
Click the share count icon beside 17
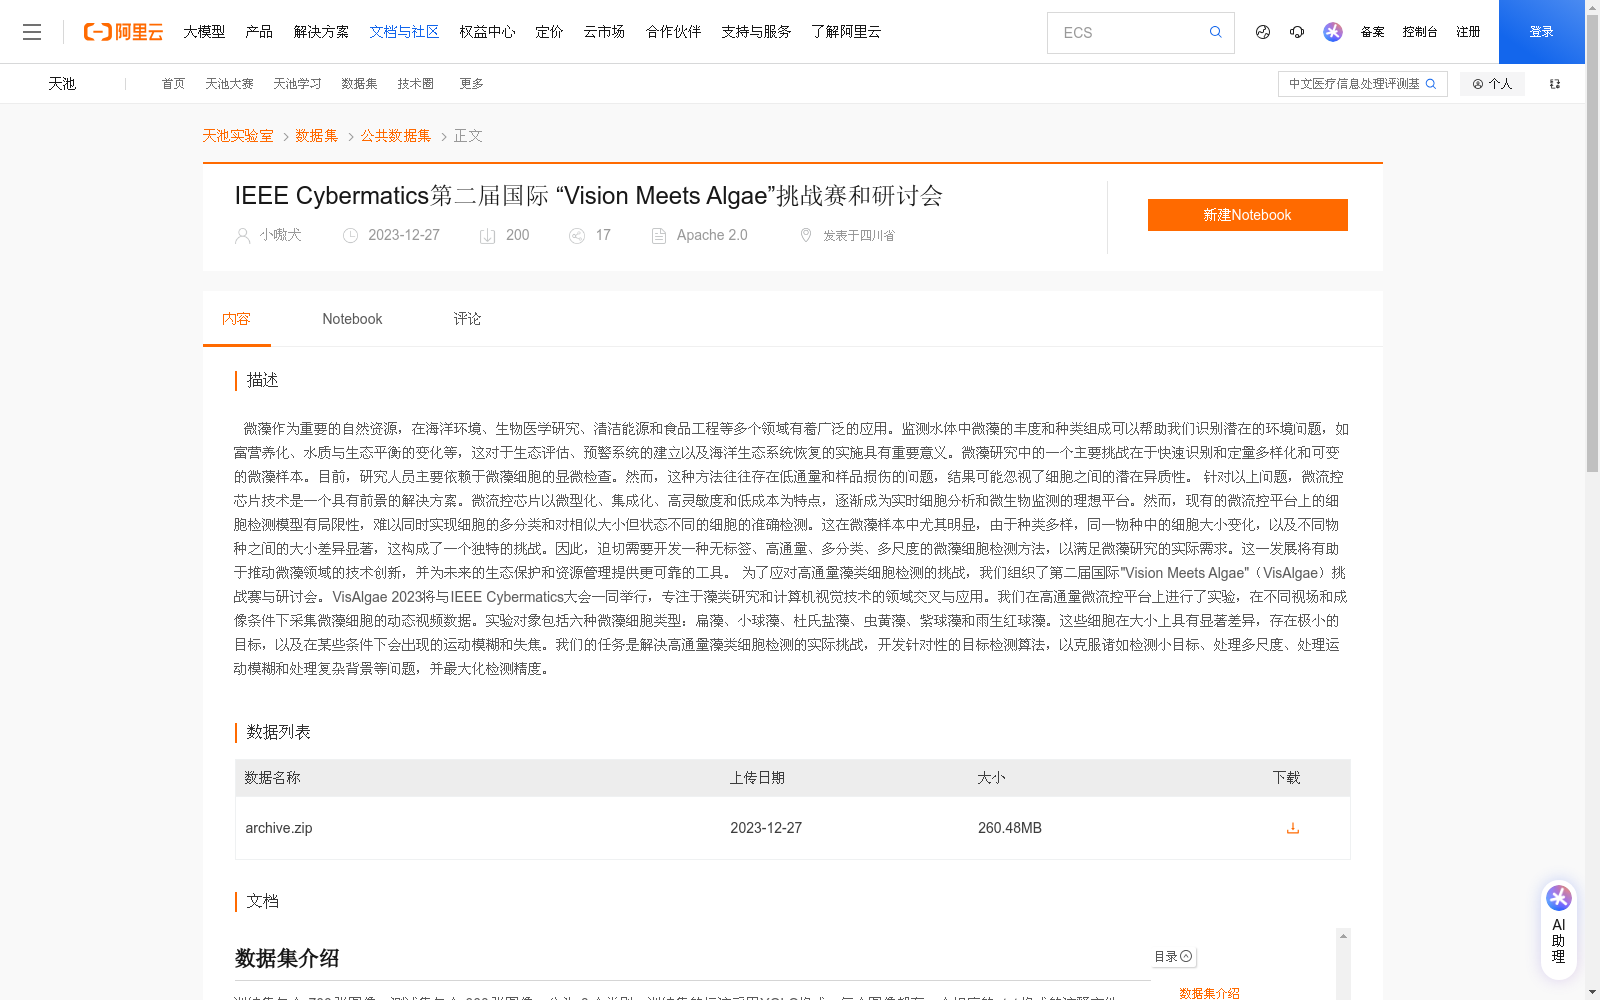[x=577, y=236]
